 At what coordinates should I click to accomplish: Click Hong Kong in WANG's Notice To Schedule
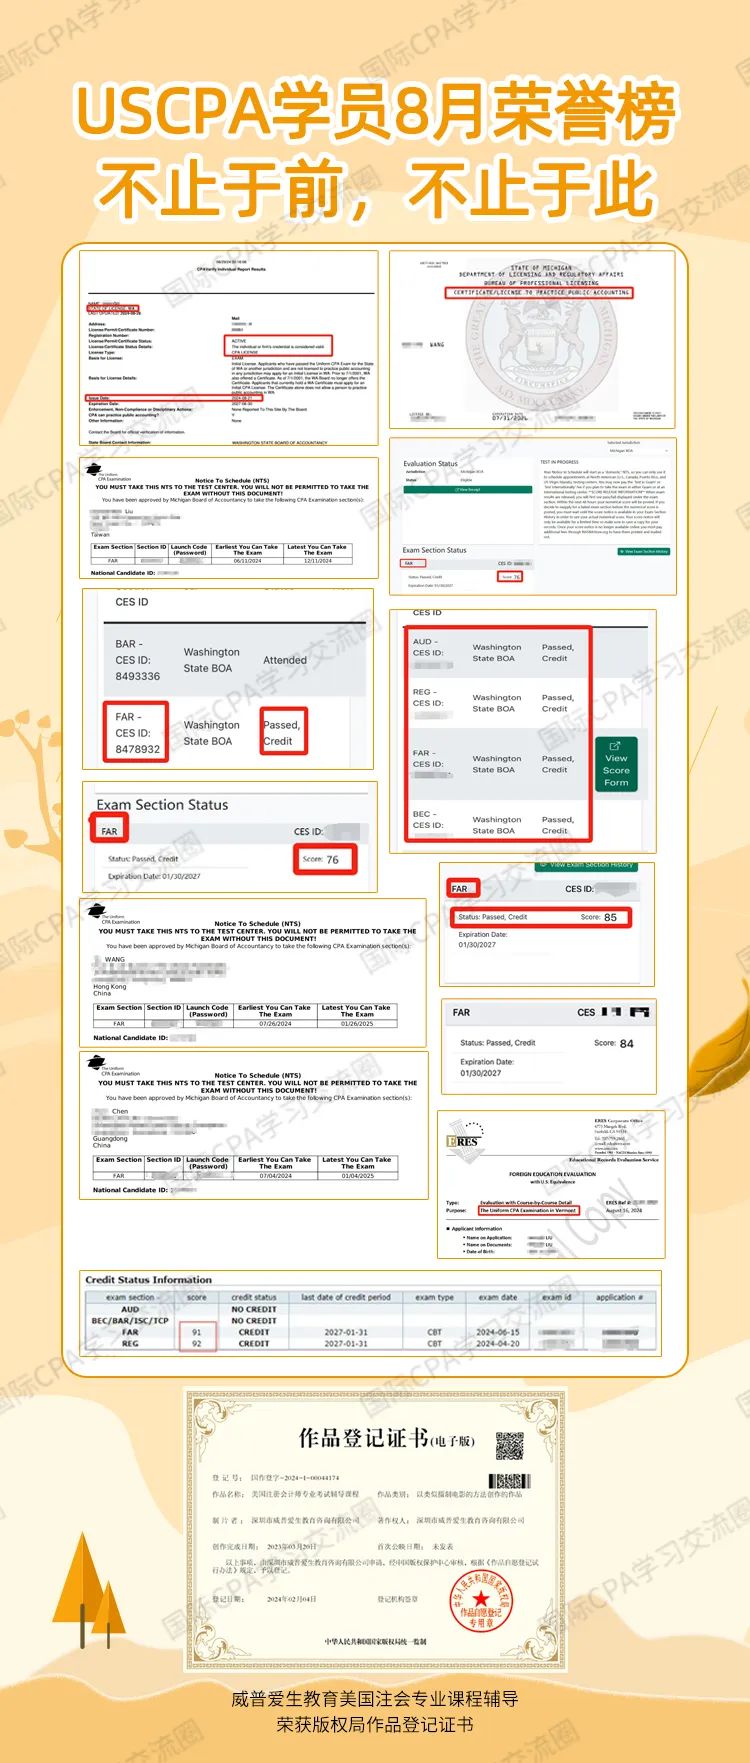110,986
